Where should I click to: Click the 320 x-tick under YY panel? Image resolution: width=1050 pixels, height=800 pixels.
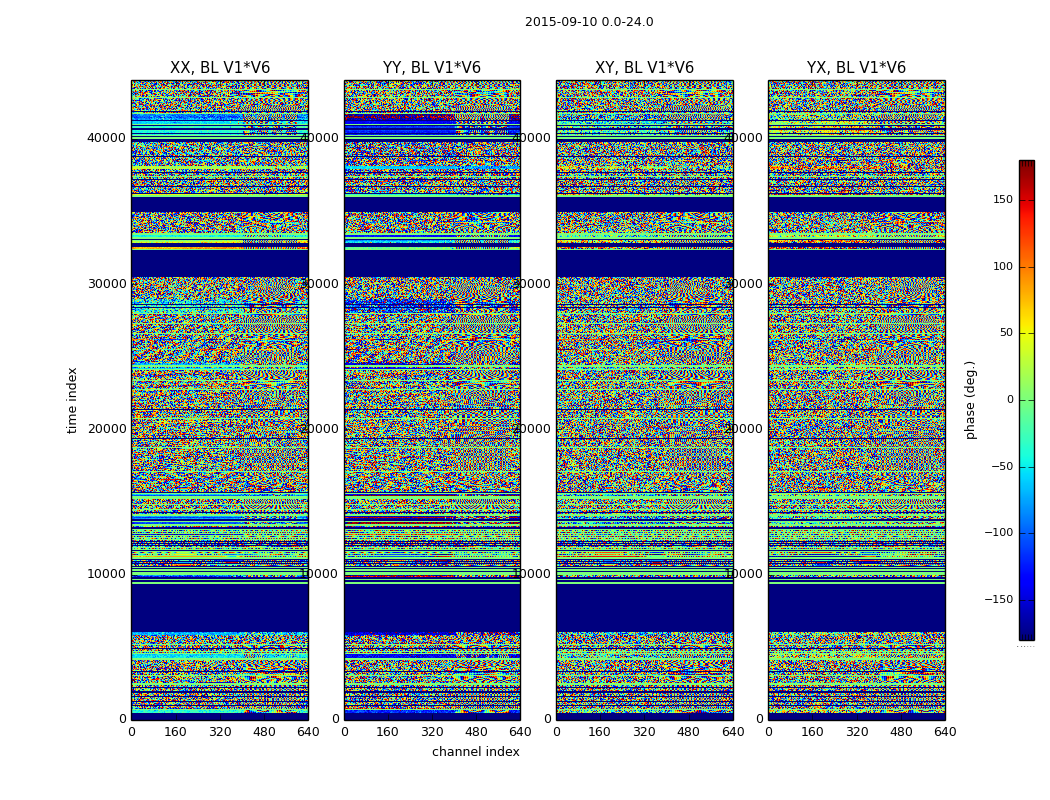(432, 732)
